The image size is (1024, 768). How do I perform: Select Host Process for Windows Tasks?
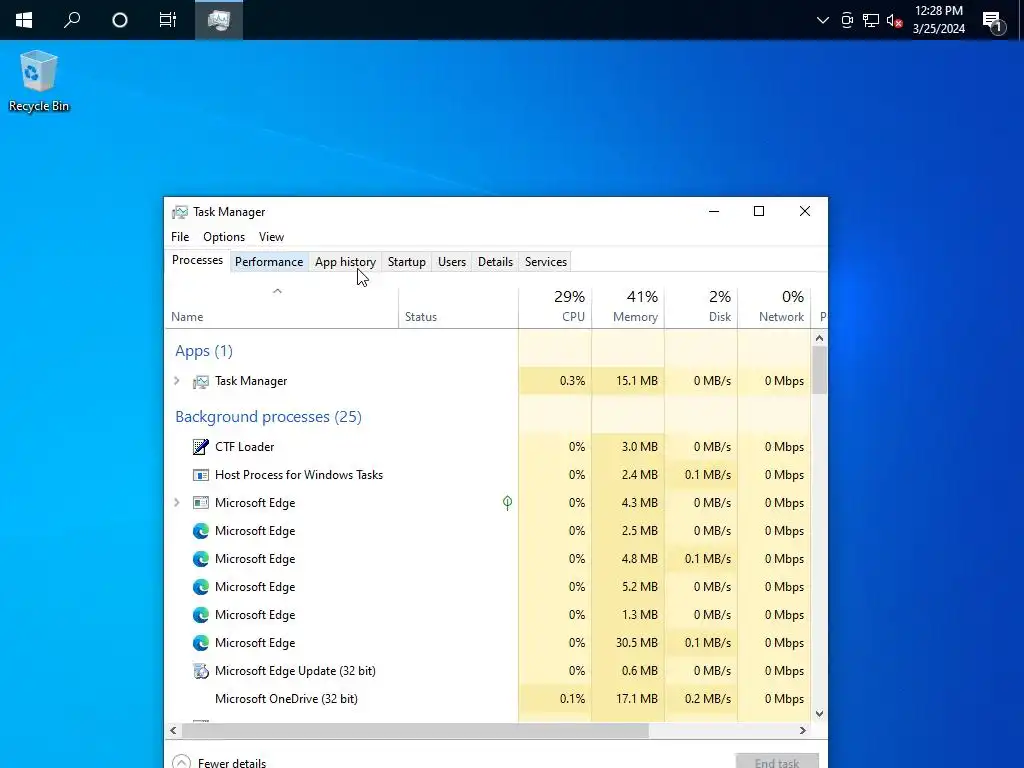[x=487, y=475]
